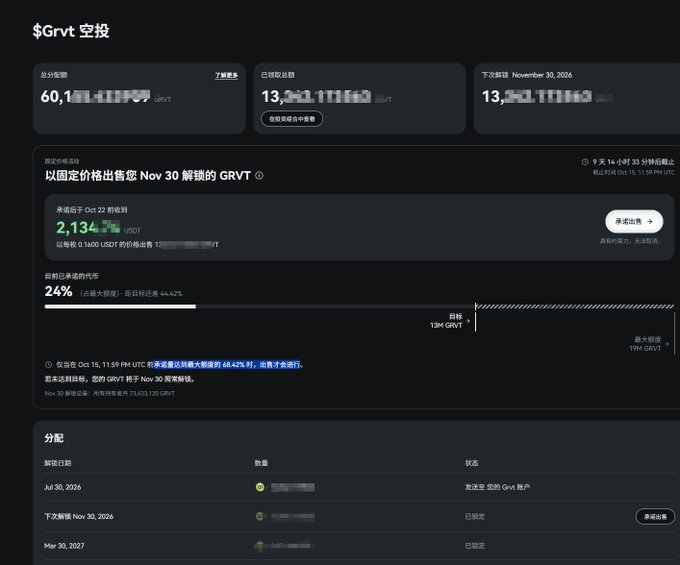Click 在投资组合中查看 button
Screen dimensions: 680x565
pos(292,119)
